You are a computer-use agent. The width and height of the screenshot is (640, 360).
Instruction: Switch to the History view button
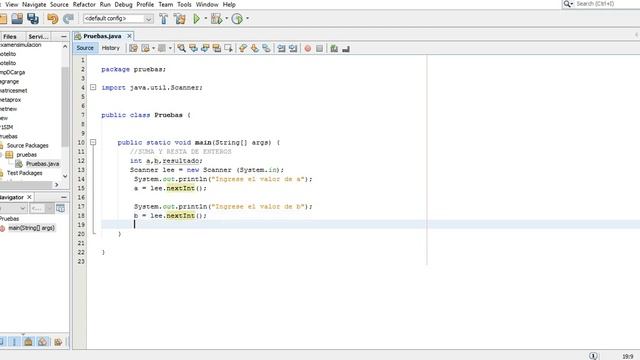tap(111, 48)
